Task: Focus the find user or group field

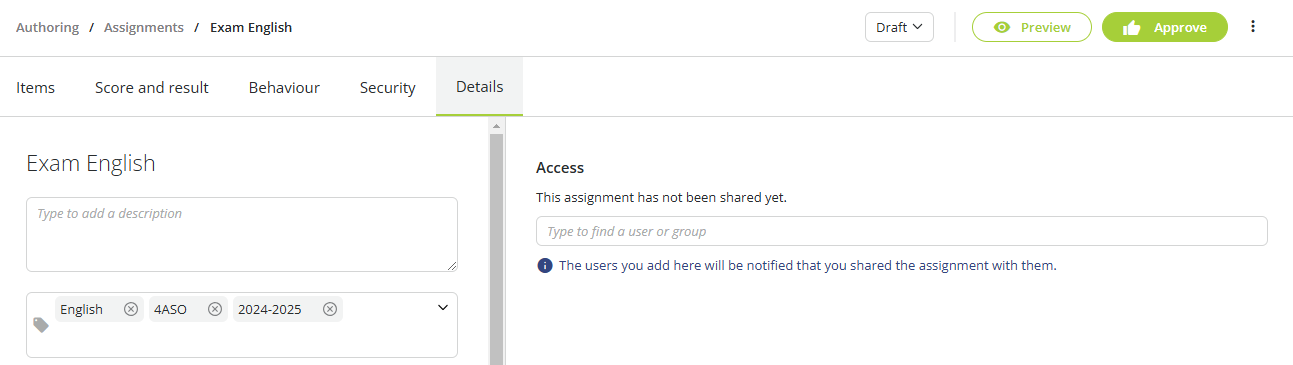Action: (x=902, y=231)
